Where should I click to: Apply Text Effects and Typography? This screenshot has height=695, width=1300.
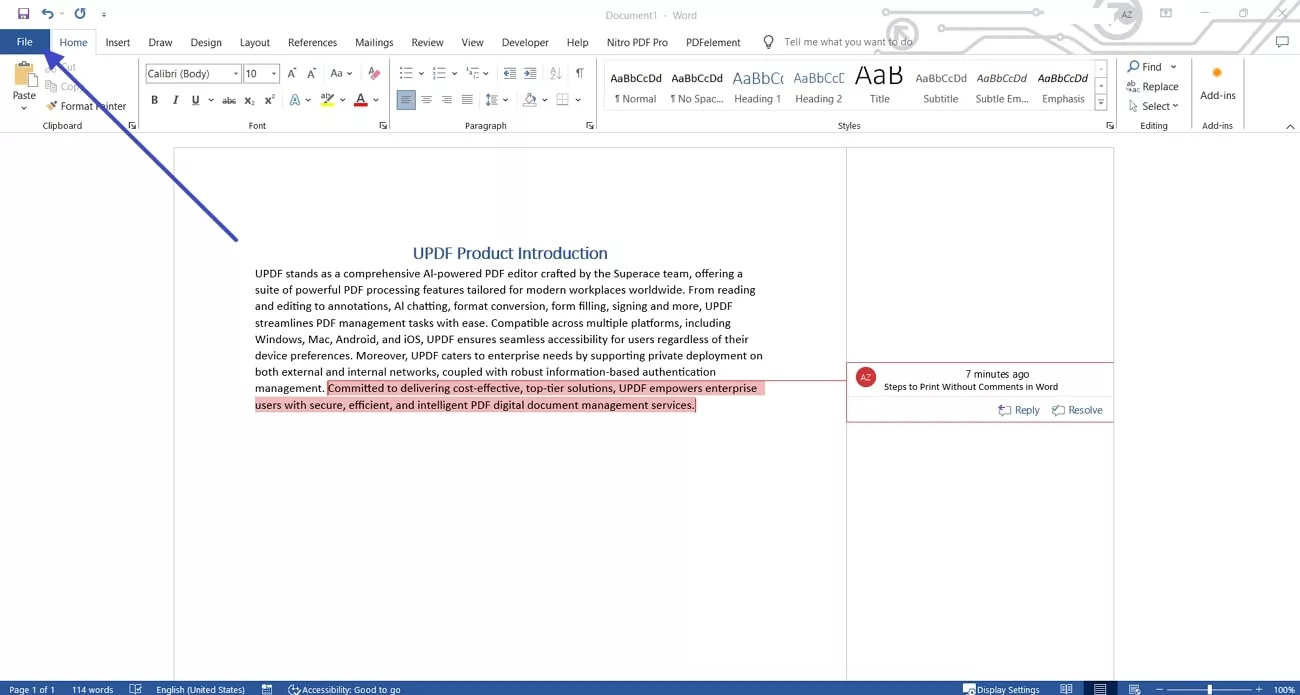[x=295, y=100]
